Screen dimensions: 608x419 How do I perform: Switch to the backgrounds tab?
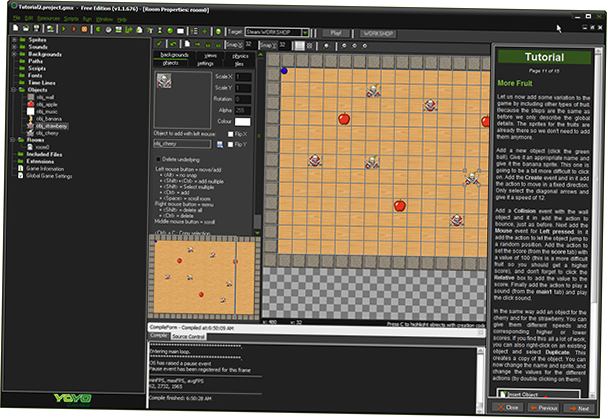pyautogui.click(x=174, y=55)
